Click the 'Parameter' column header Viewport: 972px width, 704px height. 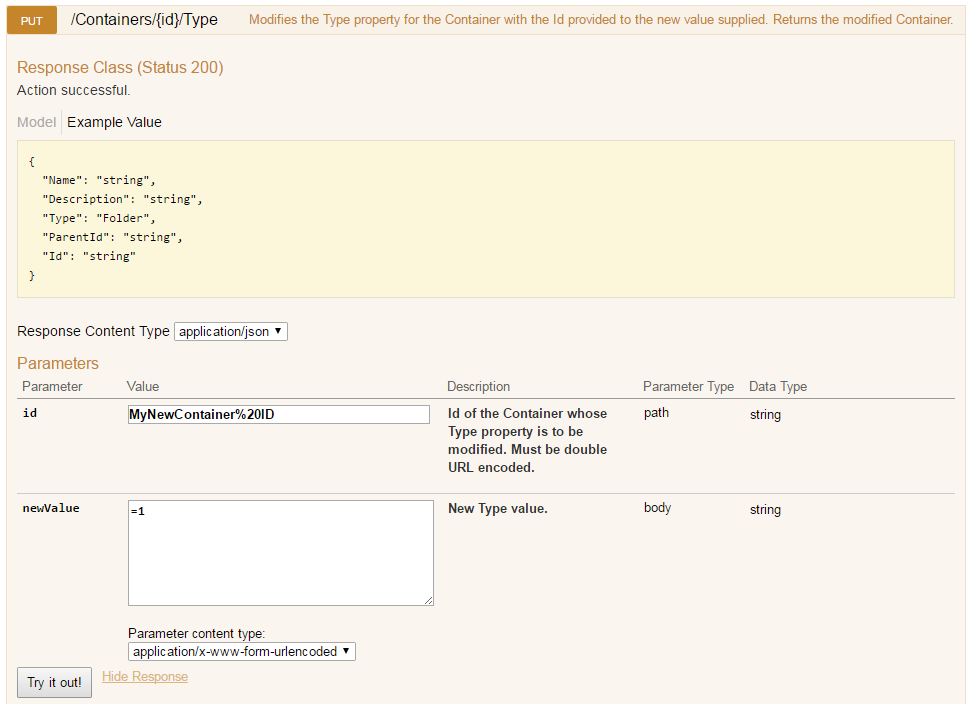tap(52, 387)
